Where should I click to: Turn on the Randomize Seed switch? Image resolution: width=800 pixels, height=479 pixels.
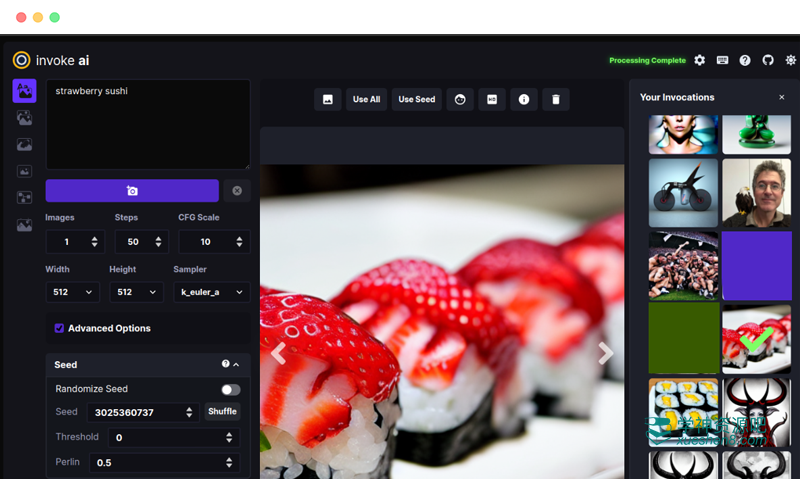(x=230, y=389)
